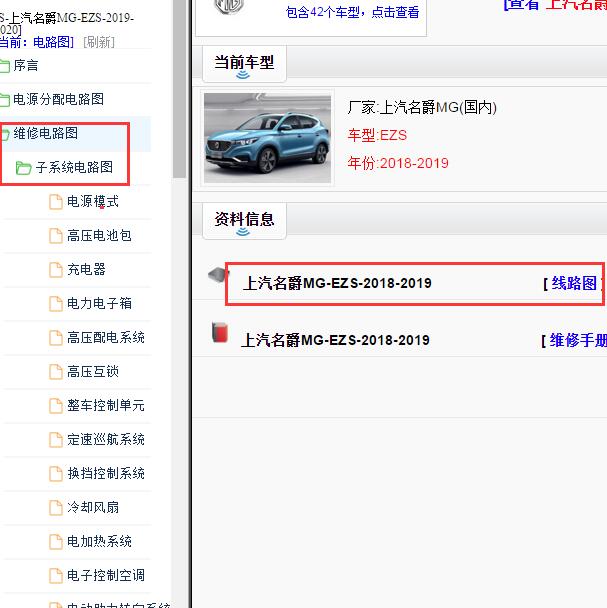This screenshot has height=608, width=607.
Task: Select 整车控制单元 entry
Action: point(106,406)
